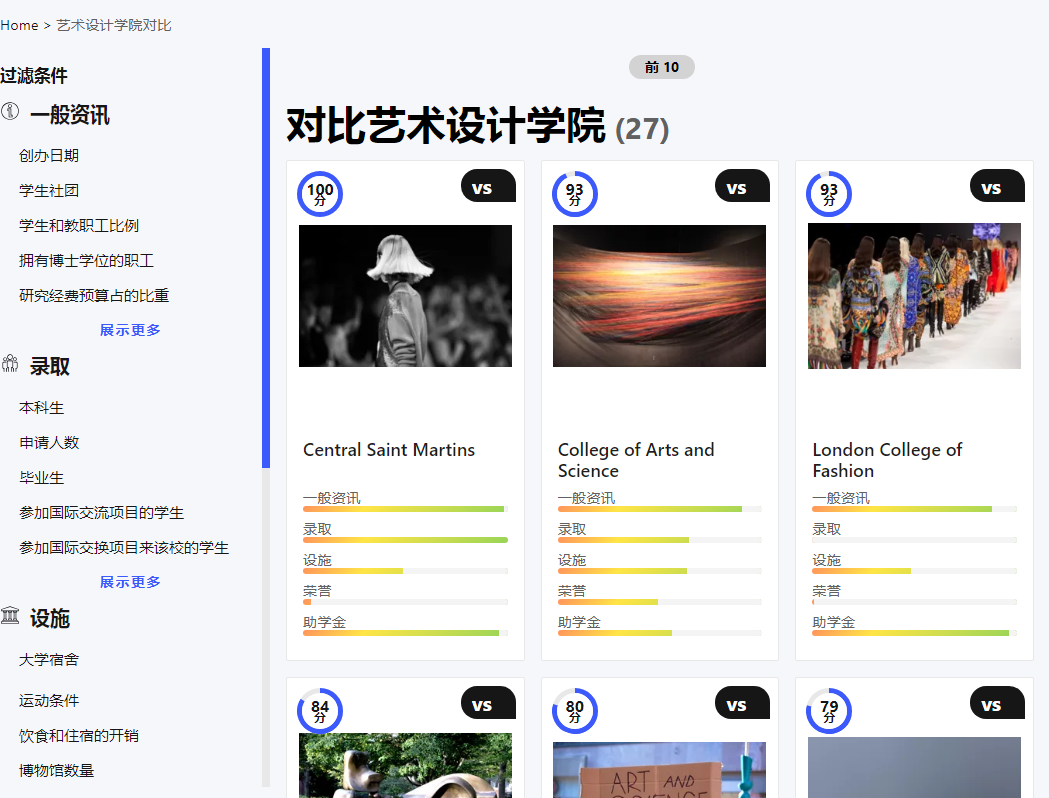The height and width of the screenshot is (798, 1049).
Task: Select 本科生 filter
Action: pos(41,408)
